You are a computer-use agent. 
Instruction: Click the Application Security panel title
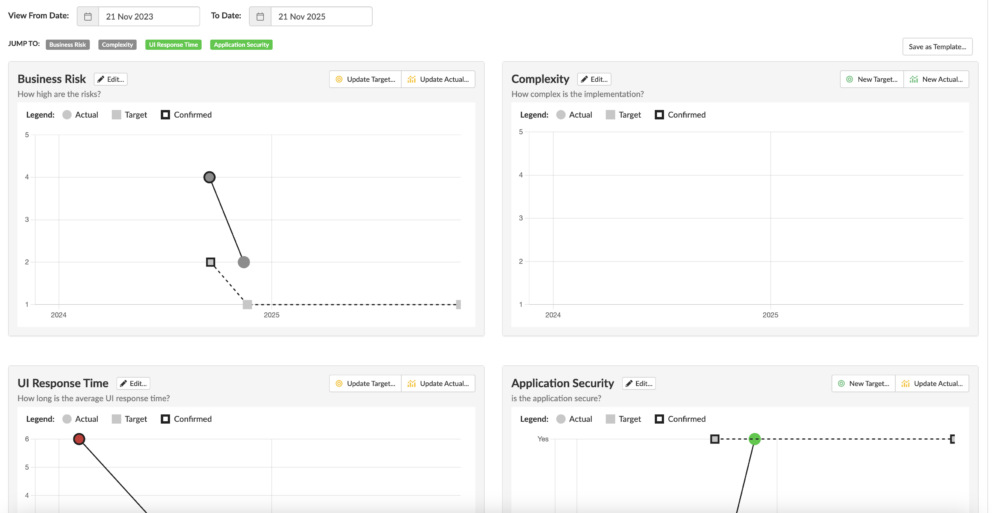562,383
